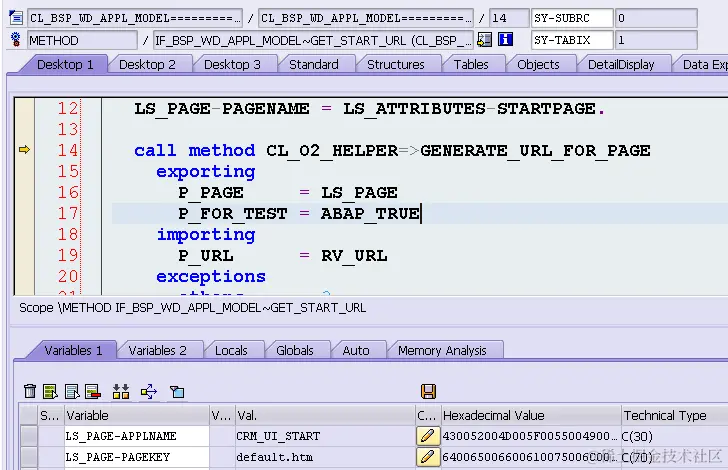Click the green table icon next to the trash can
Screen dimensions: 728x470
tap(50, 392)
